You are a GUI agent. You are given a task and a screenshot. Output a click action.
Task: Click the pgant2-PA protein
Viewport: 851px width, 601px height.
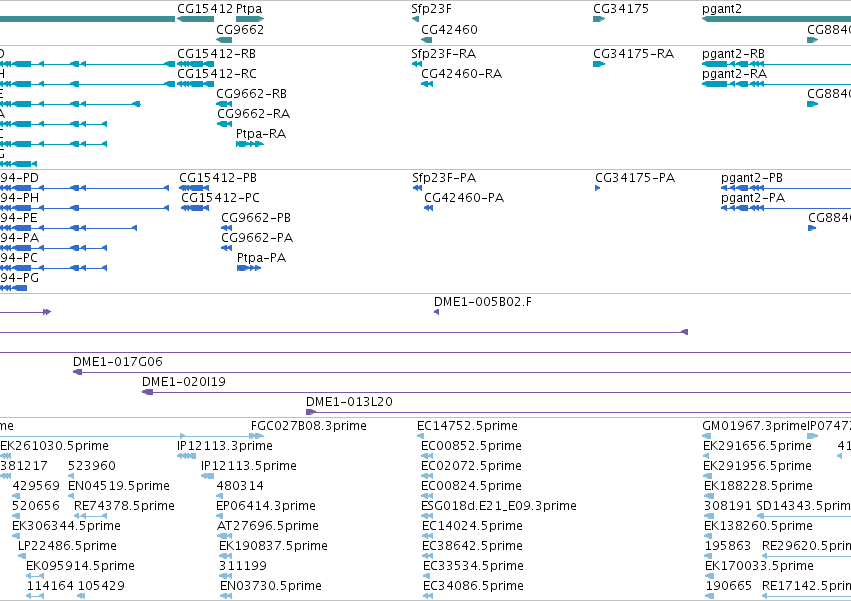pos(753,198)
